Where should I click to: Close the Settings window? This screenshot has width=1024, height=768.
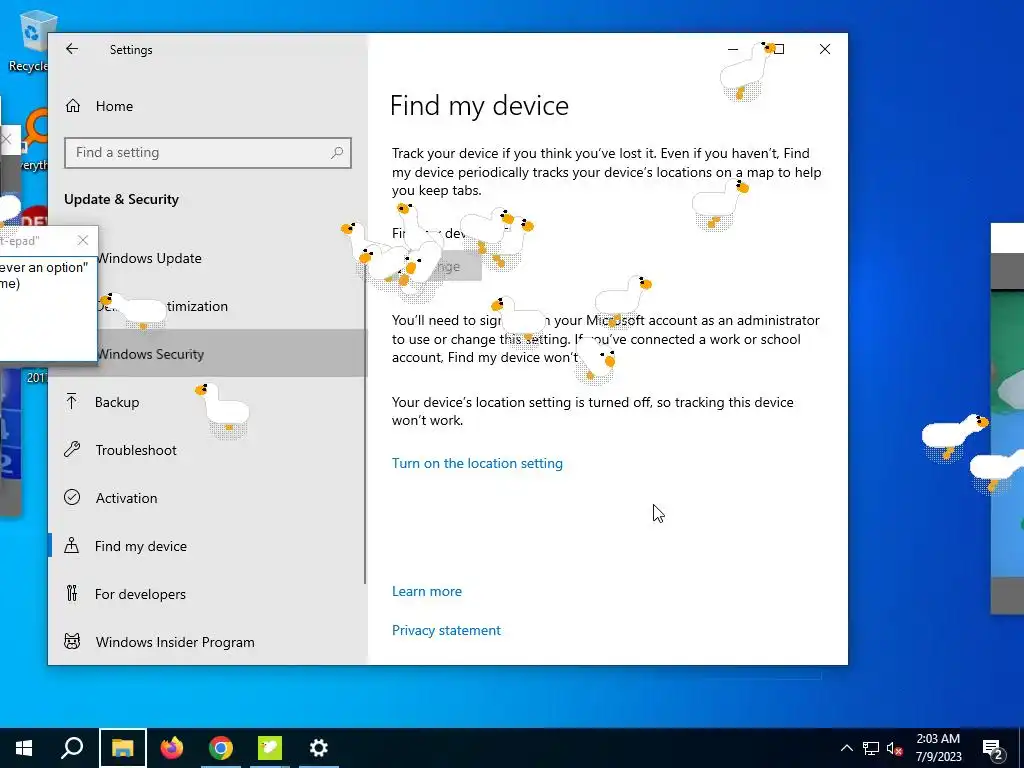[825, 49]
